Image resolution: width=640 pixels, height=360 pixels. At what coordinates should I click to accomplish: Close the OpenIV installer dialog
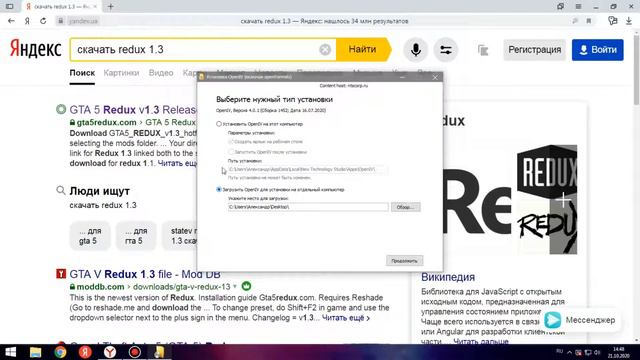(x=435, y=77)
